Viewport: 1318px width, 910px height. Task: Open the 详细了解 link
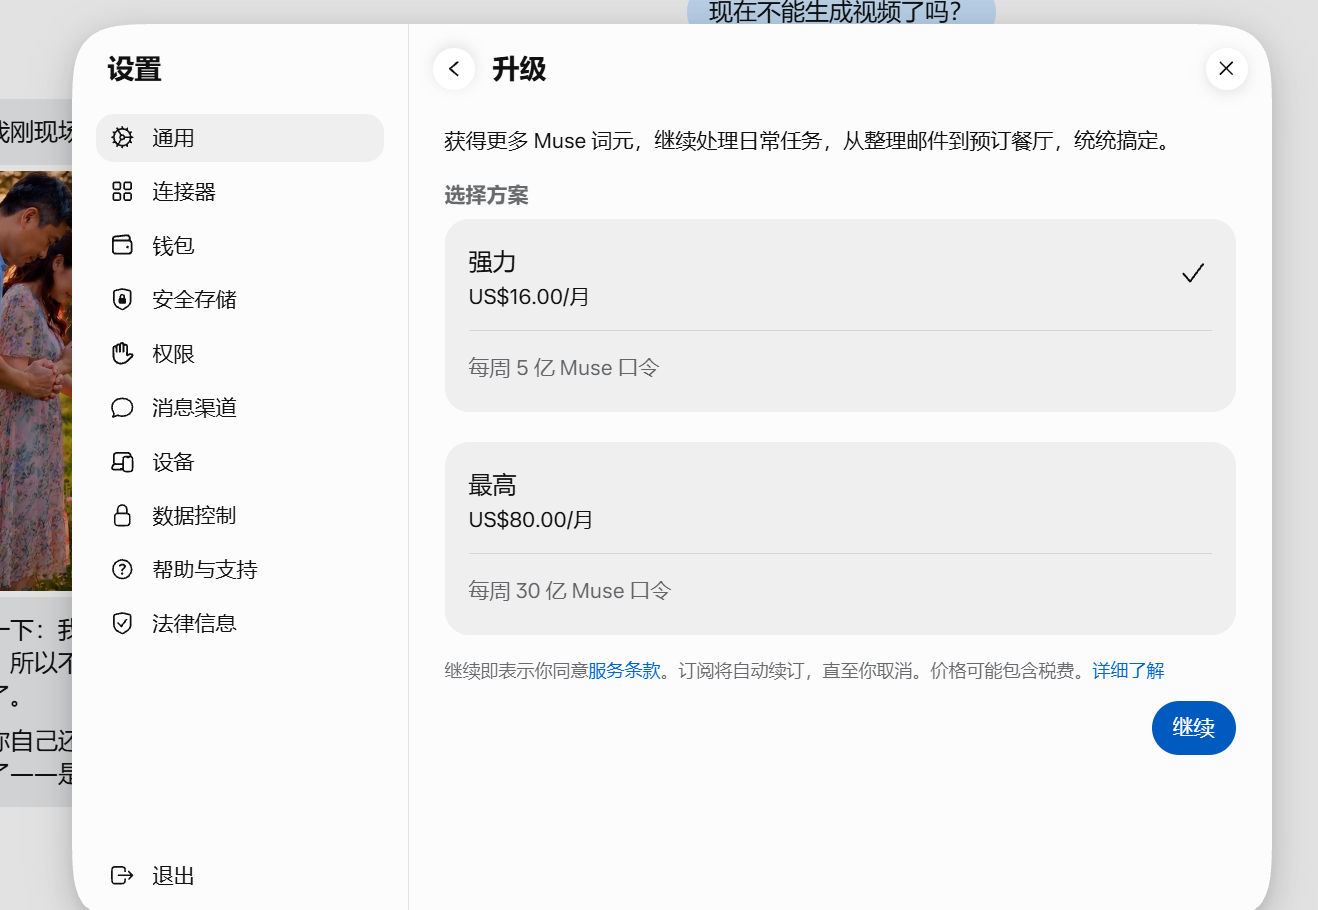point(1128,671)
